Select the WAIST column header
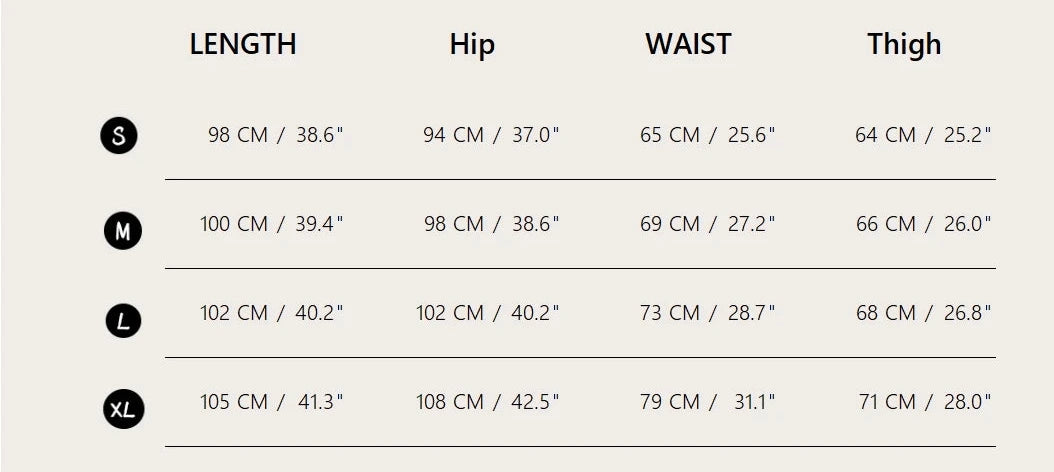Image resolution: width=1054 pixels, height=472 pixels. pyautogui.click(x=688, y=44)
